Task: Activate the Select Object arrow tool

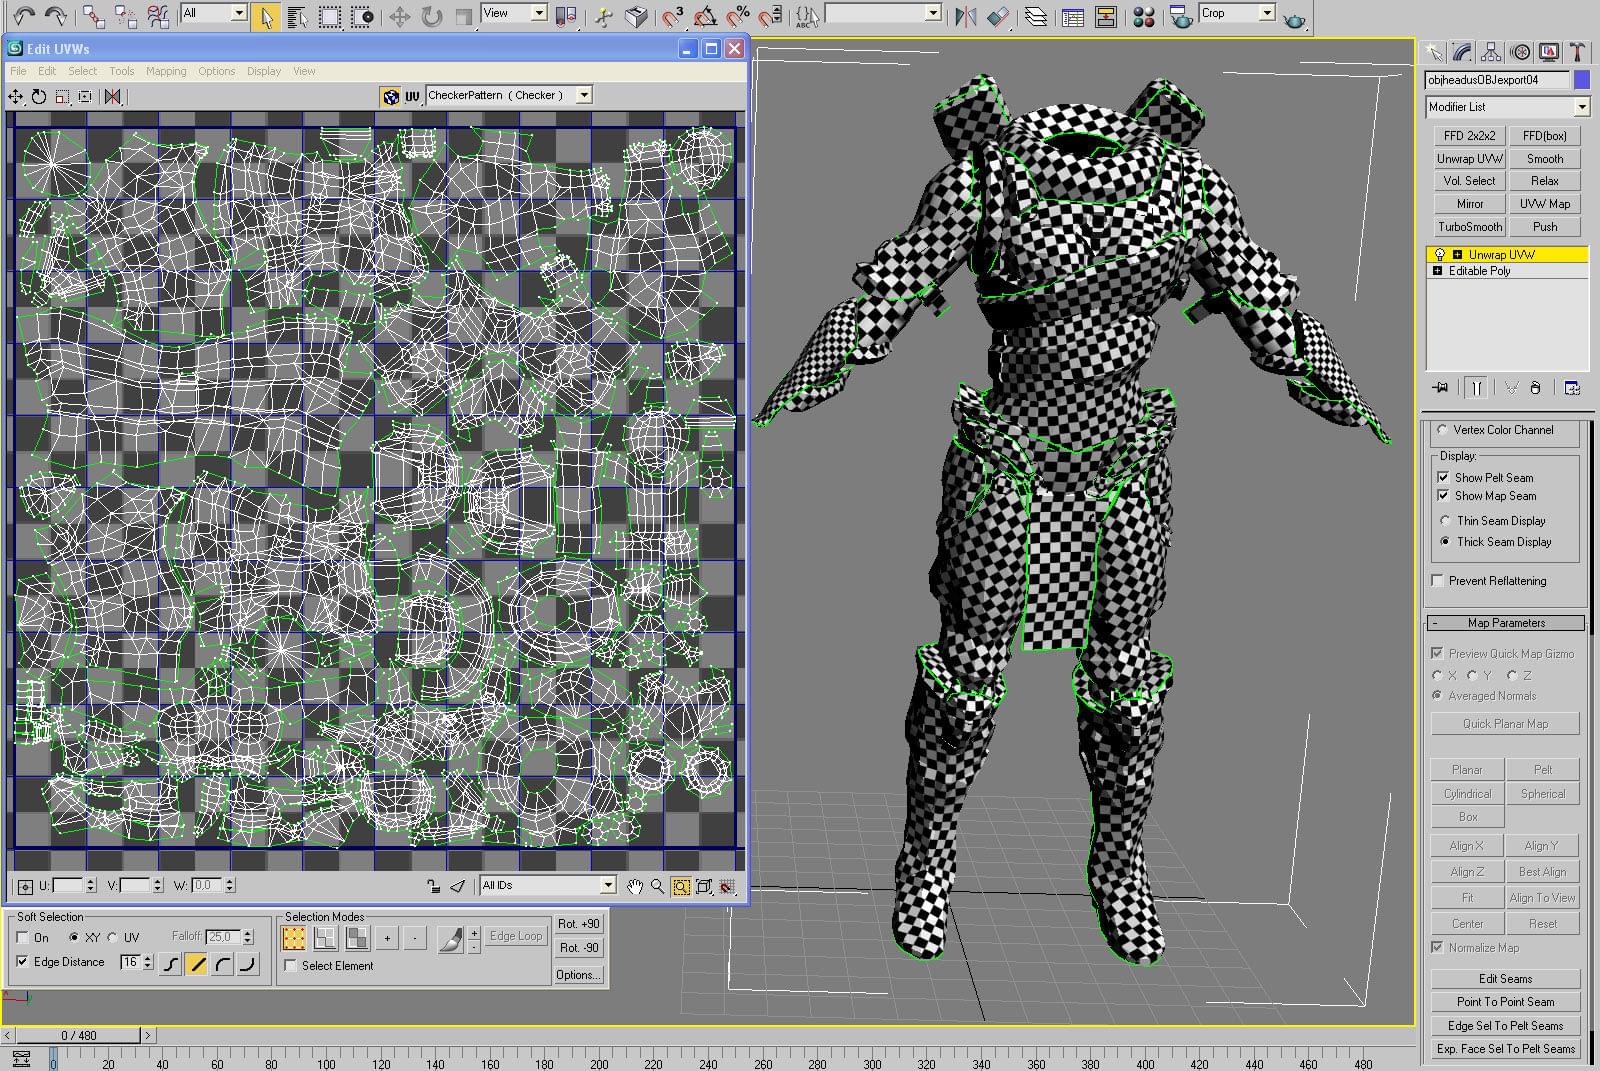Action: click(x=265, y=17)
